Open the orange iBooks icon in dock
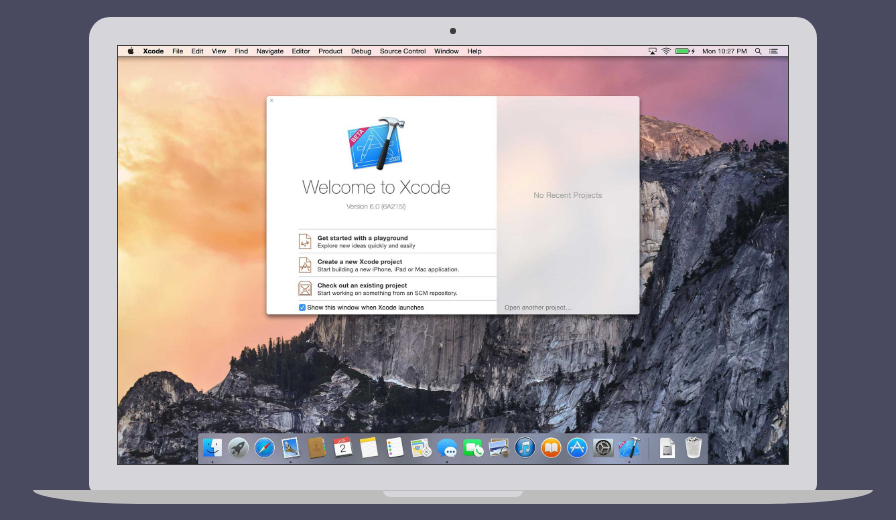 pos(551,447)
